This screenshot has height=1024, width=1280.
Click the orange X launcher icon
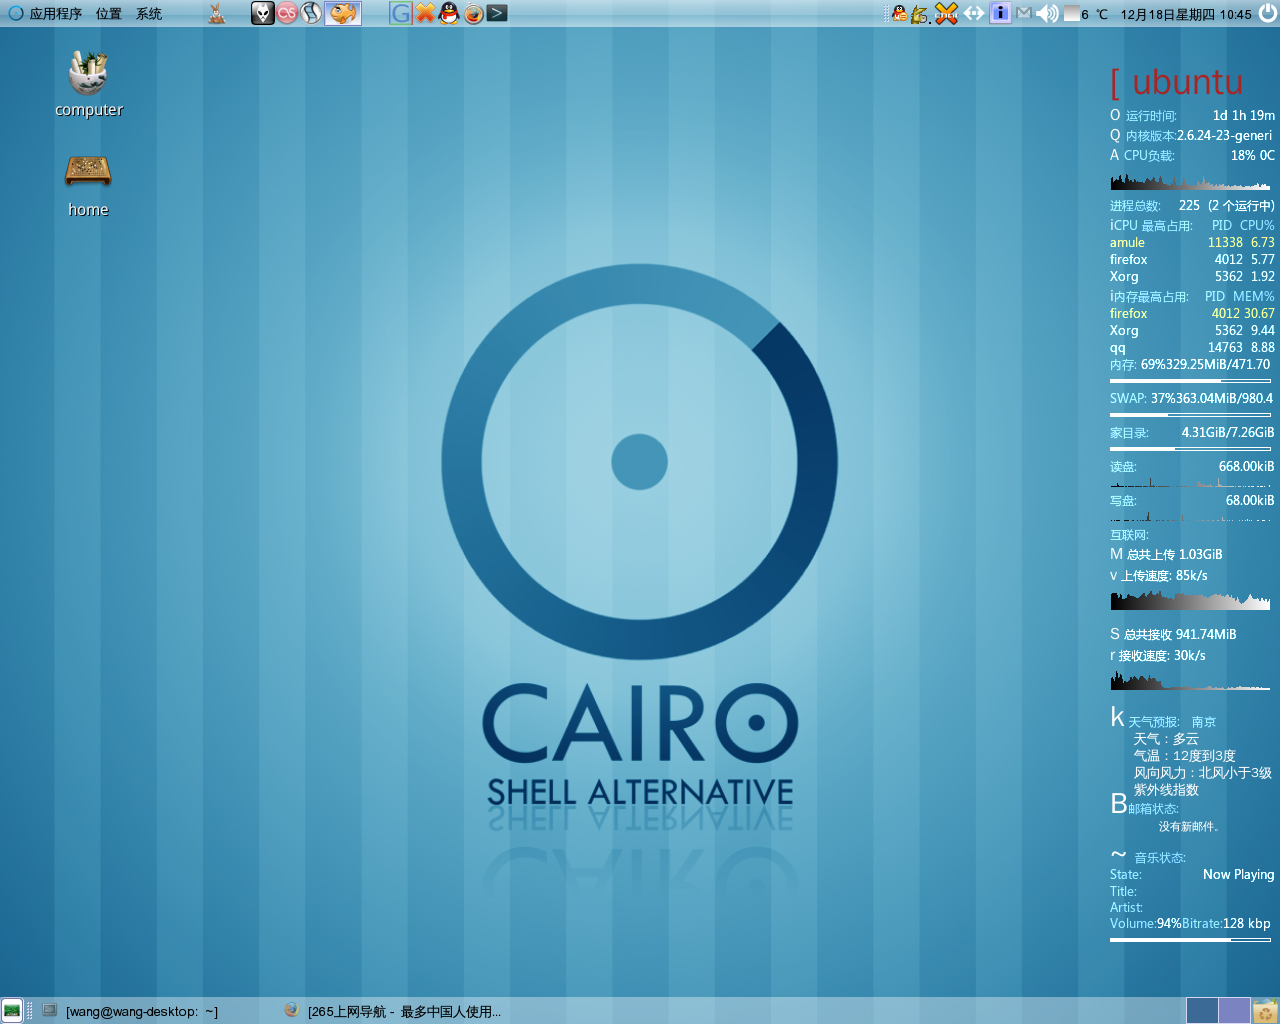click(x=425, y=13)
